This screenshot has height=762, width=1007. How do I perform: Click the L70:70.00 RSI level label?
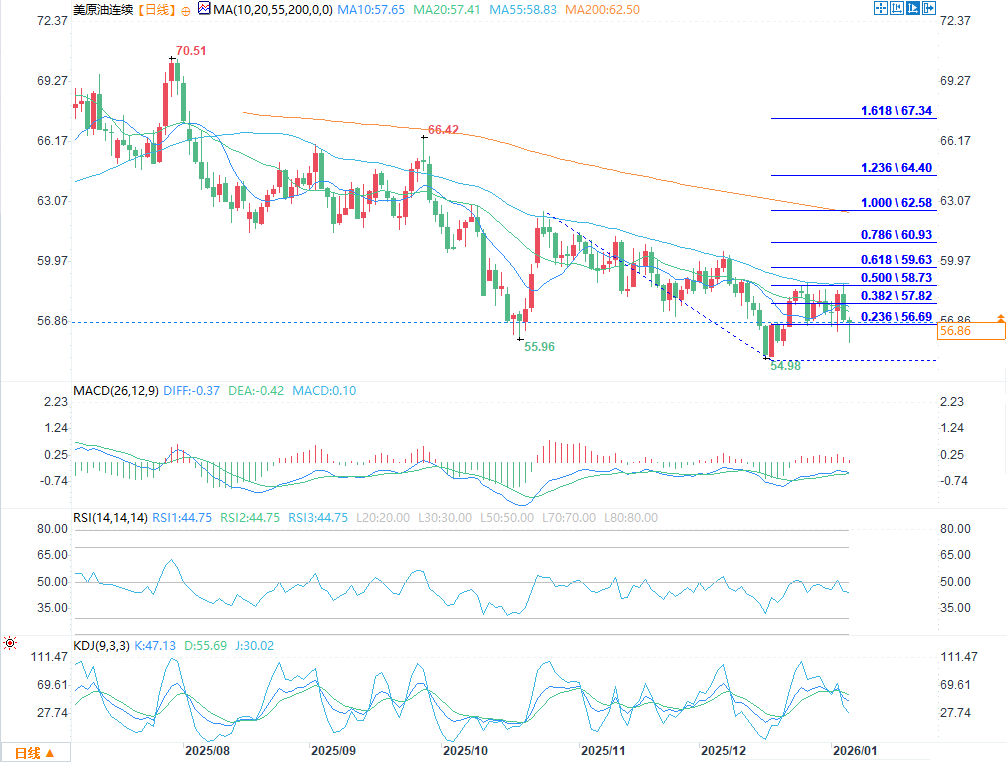569,517
